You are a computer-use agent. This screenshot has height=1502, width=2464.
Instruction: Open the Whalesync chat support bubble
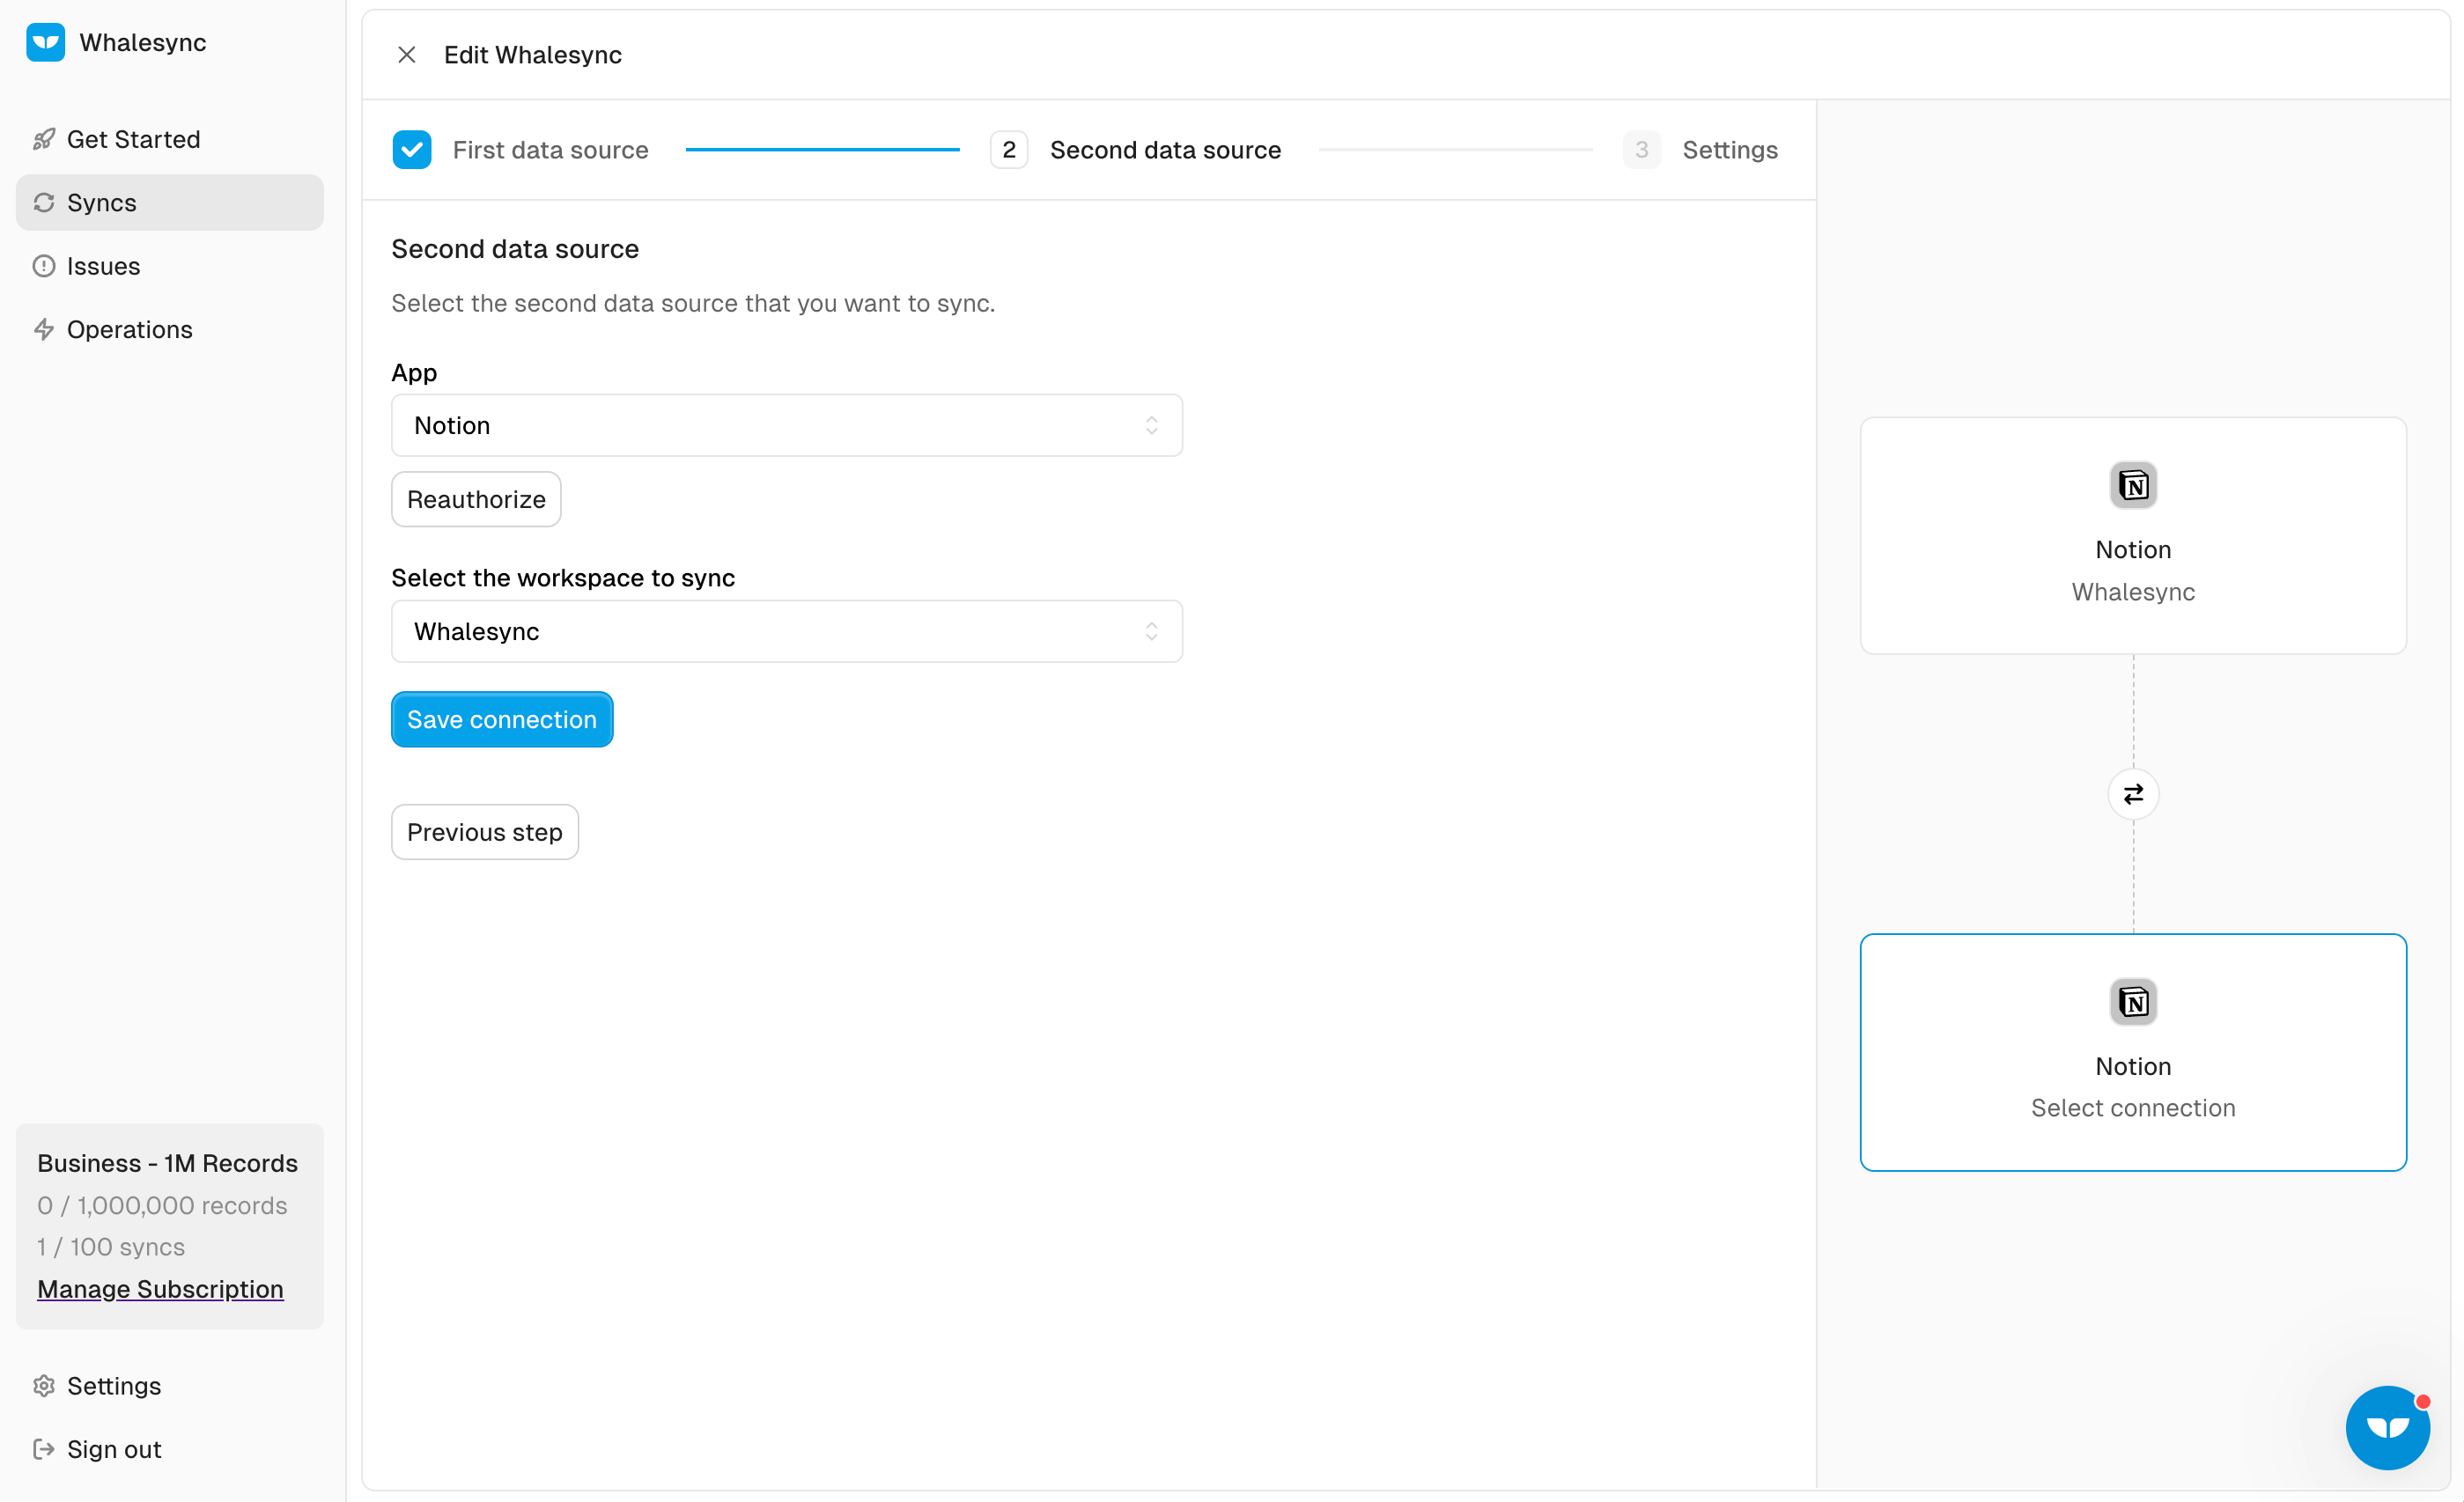pyautogui.click(x=2388, y=1427)
